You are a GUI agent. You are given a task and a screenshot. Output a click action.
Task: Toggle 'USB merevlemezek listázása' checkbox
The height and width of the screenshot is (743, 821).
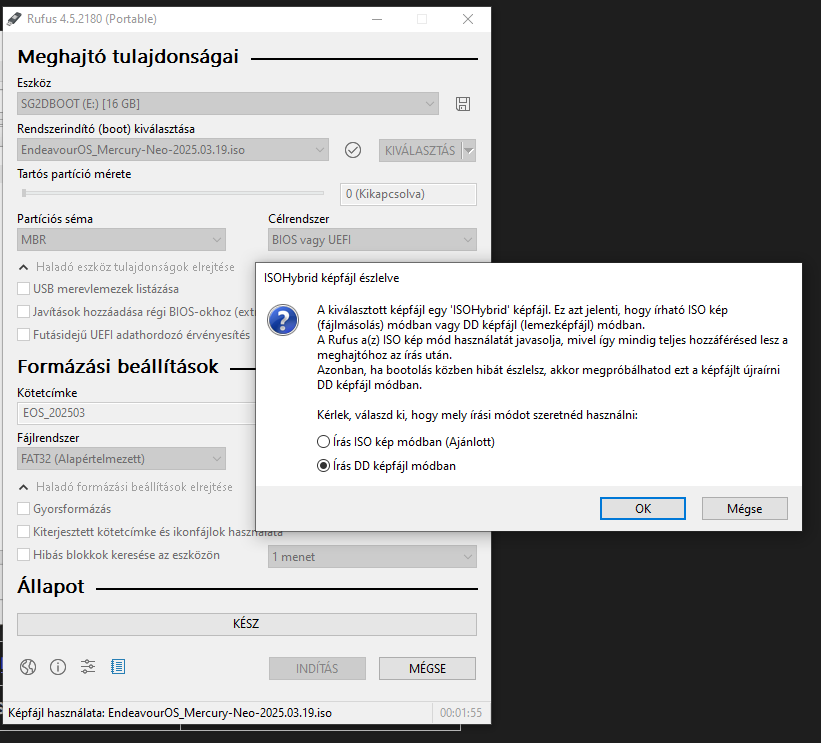[x=24, y=289]
